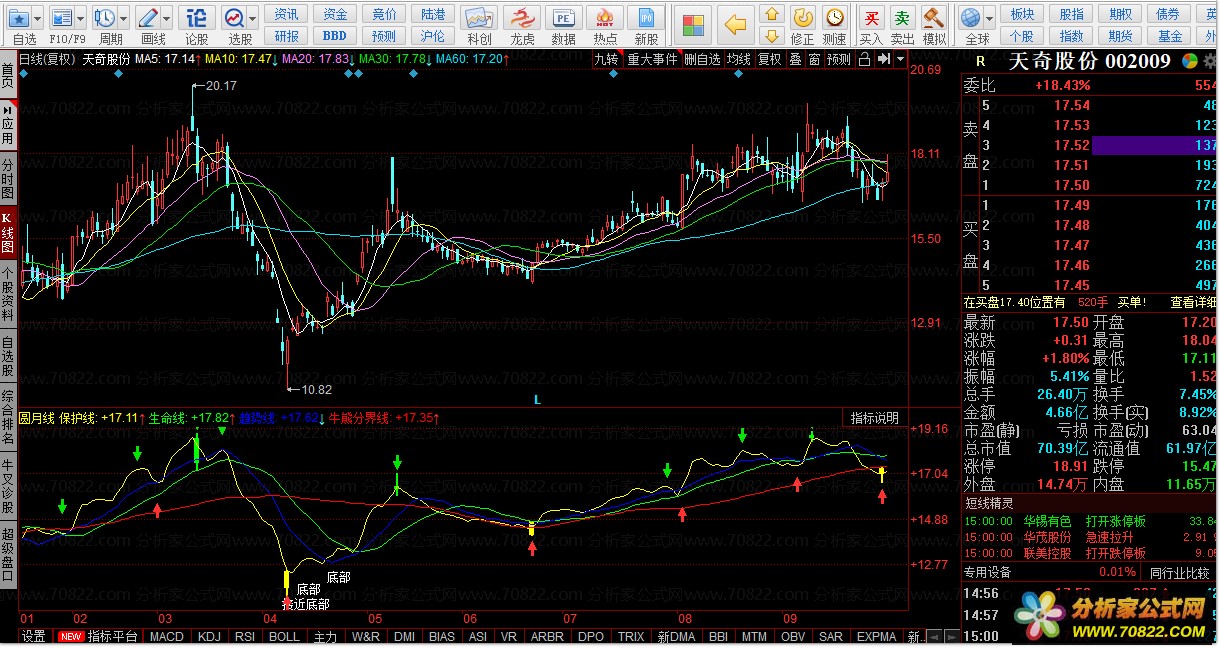
Task: Toggle the 均线 moving average display
Action: [x=739, y=60]
